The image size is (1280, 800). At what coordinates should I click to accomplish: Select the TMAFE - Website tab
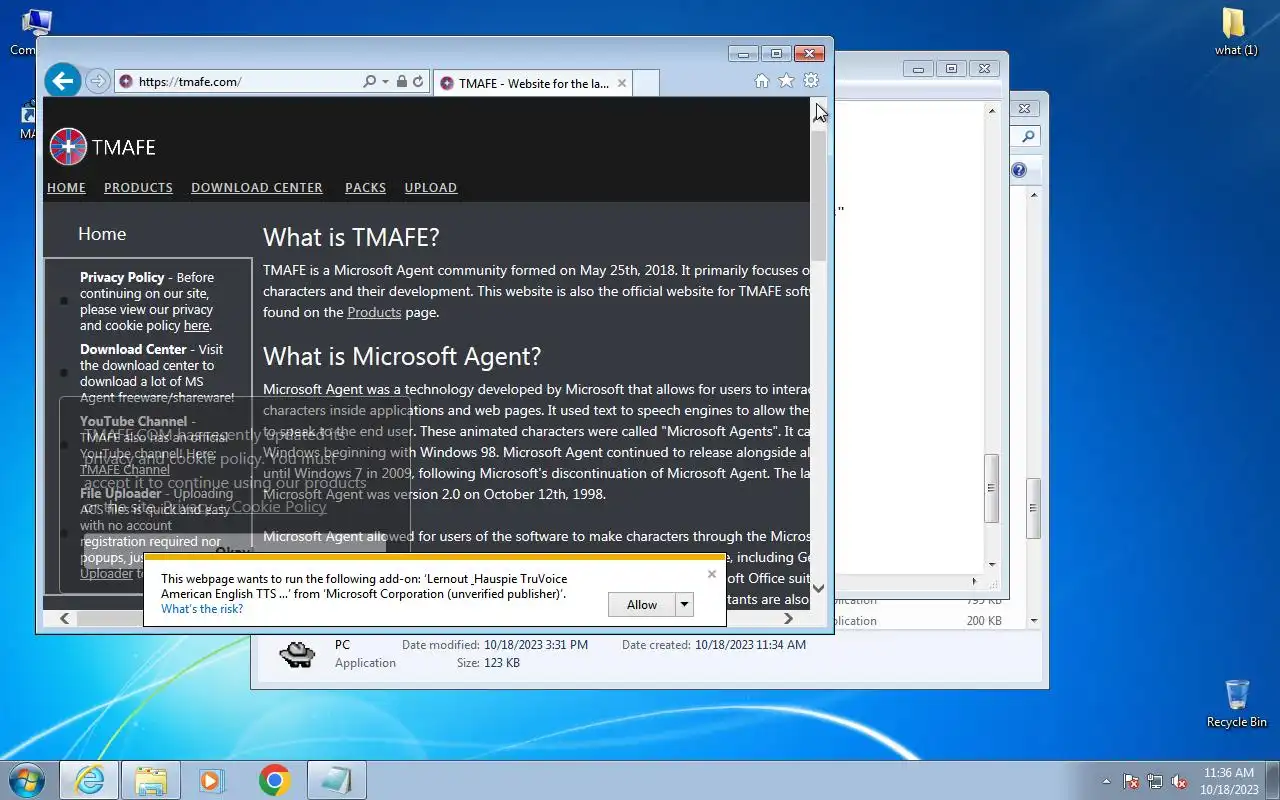pyautogui.click(x=533, y=83)
